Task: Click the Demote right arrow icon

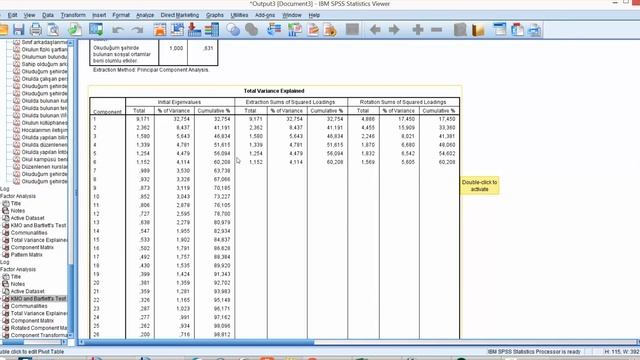Action: 394,30
